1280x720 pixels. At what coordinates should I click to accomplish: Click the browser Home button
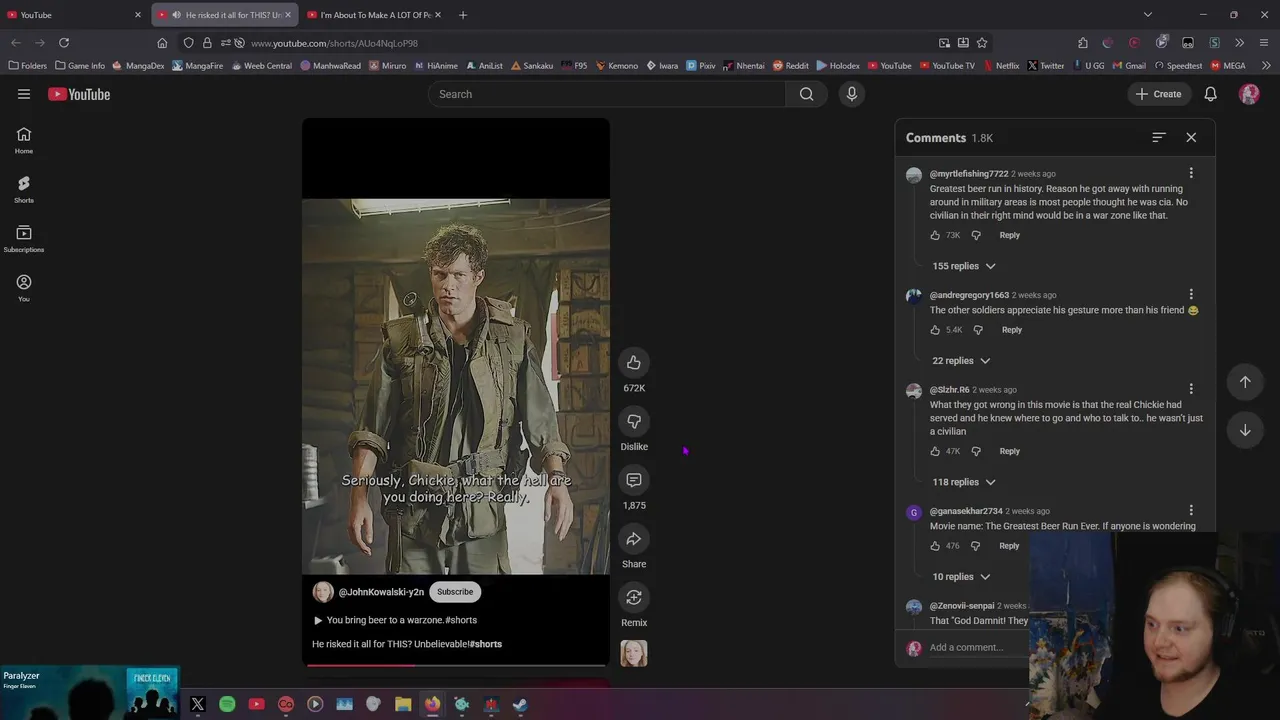point(162,43)
